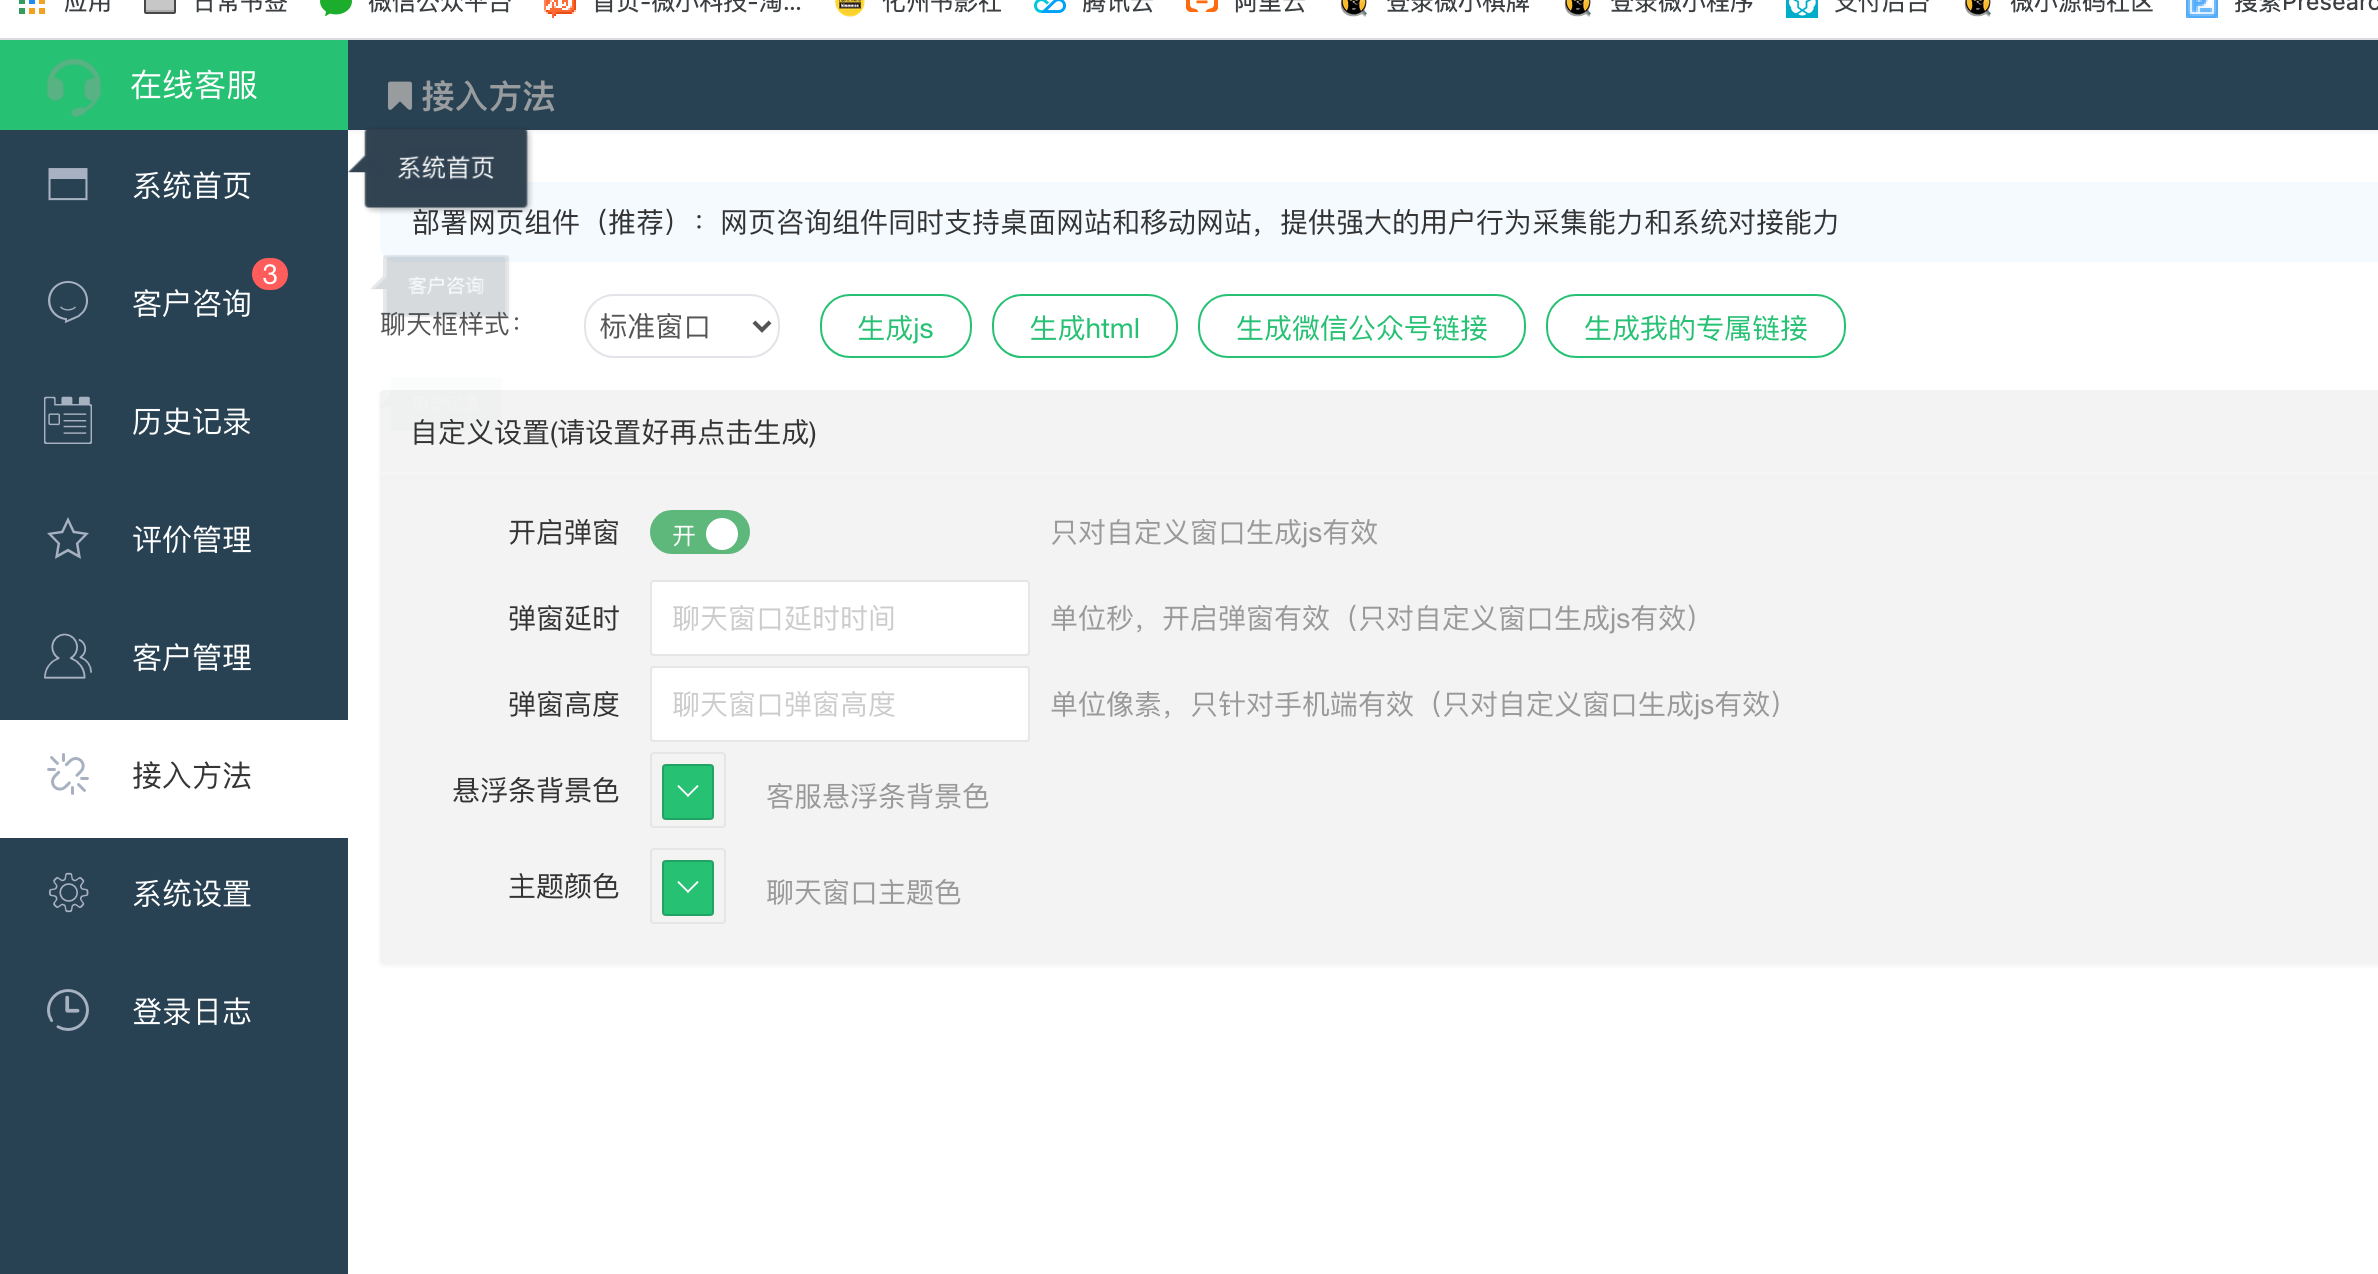
Task: Click the 客服悬浮条背景色 hint text
Action: click(878, 796)
